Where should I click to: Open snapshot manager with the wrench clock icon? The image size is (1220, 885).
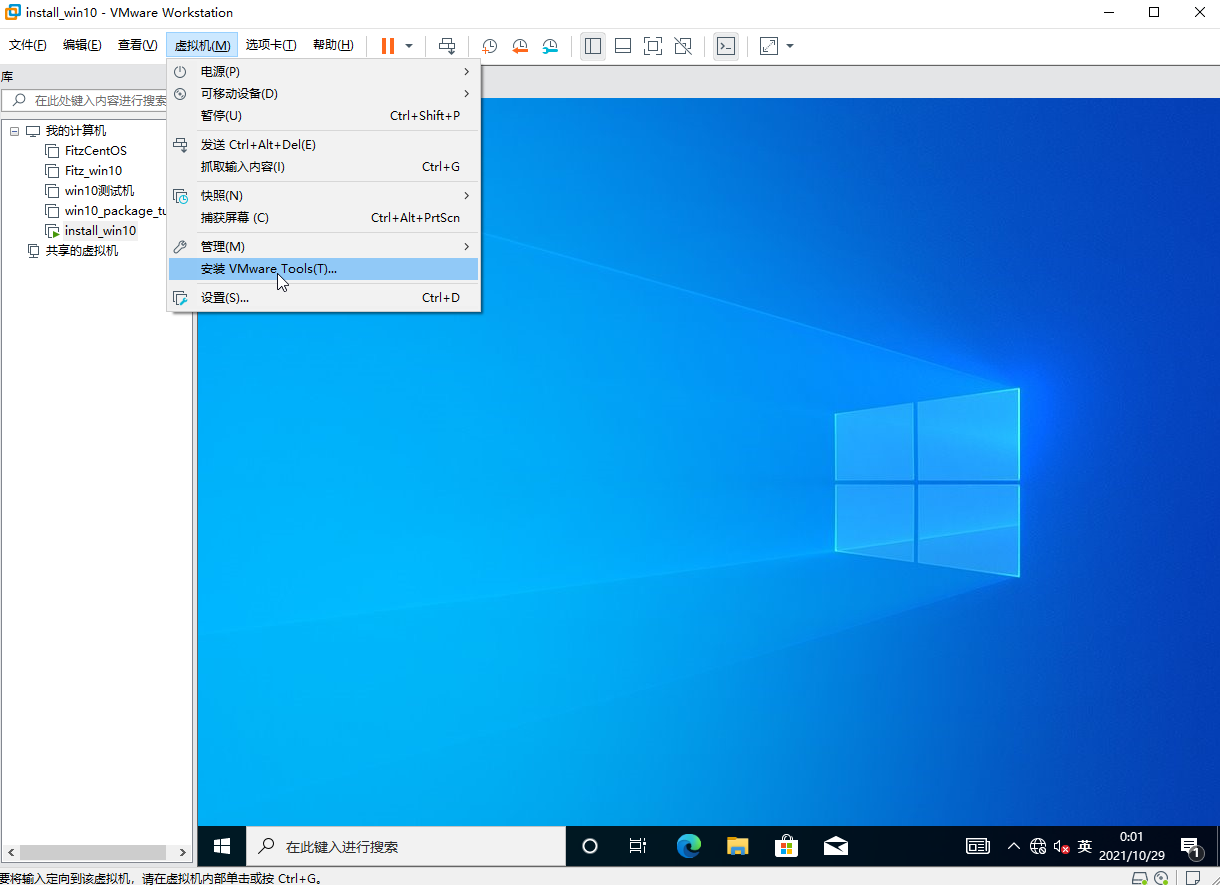tap(551, 46)
